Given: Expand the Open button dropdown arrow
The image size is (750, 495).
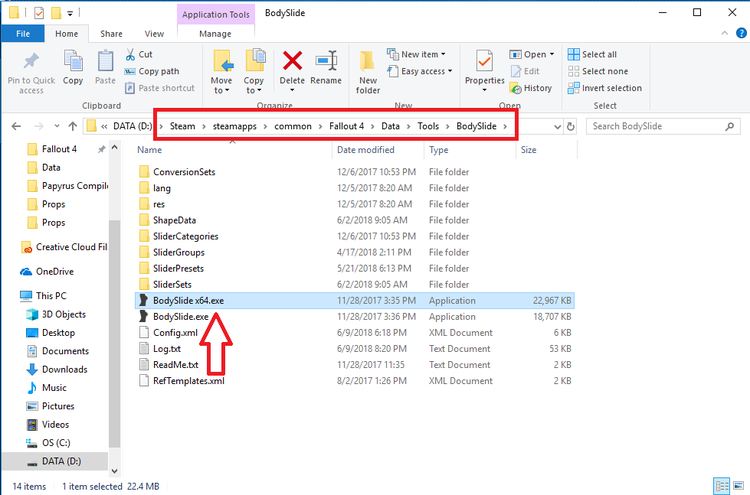Looking at the screenshot, I should pyautogui.click(x=552, y=54).
